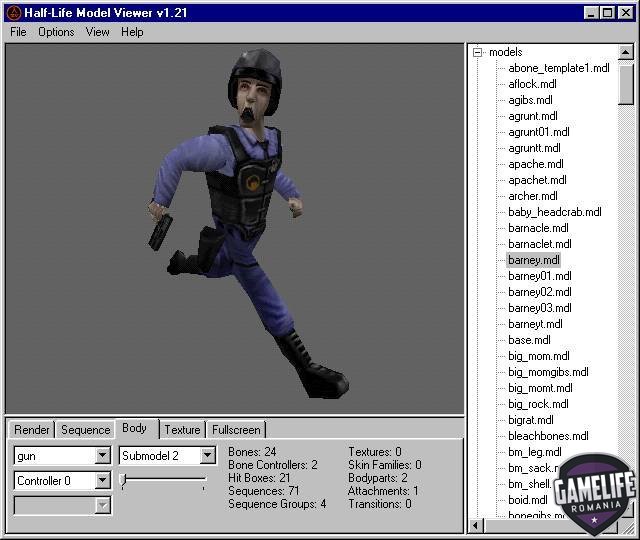Select barnaclet.mdl in the tree
This screenshot has width=640, height=540.
click(x=540, y=244)
